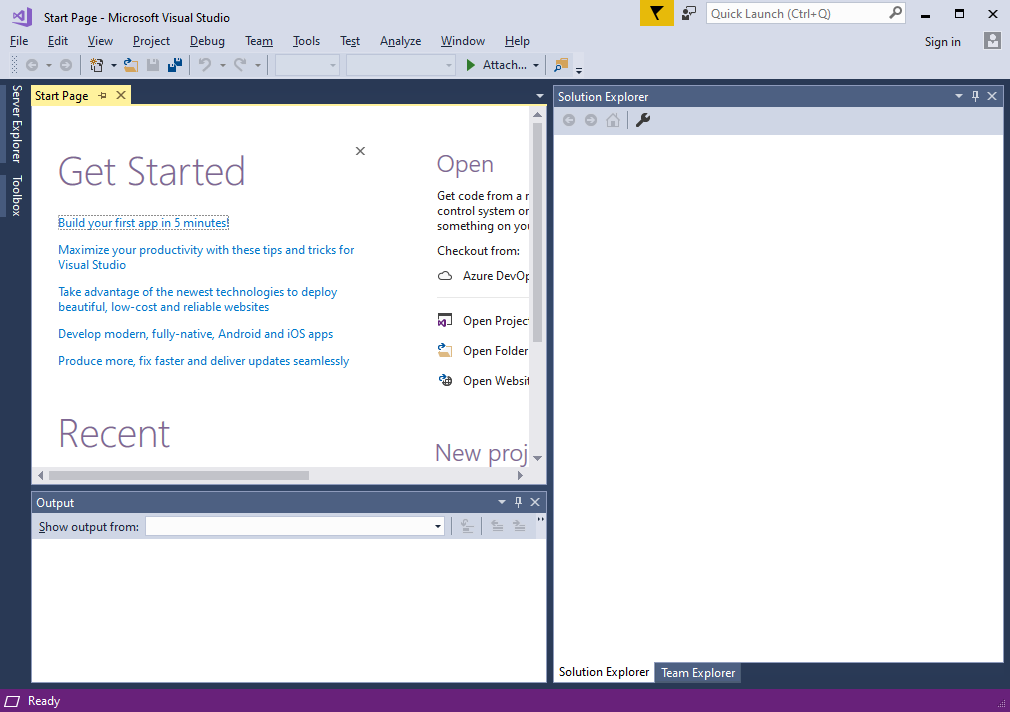Click Build your first app in 5 minutes
Image resolution: width=1010 pixels, height=712 pixels.
click(x=143, y=222)
